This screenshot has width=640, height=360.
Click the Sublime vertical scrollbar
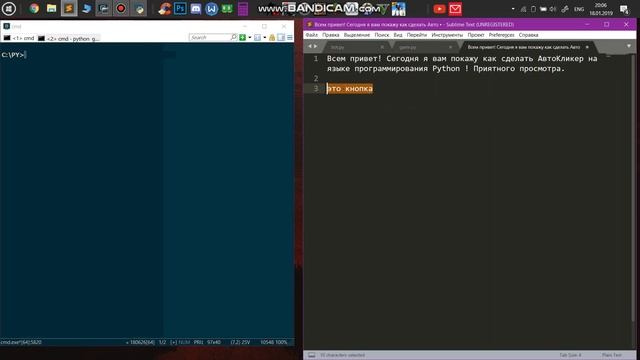tap(633, 188)
